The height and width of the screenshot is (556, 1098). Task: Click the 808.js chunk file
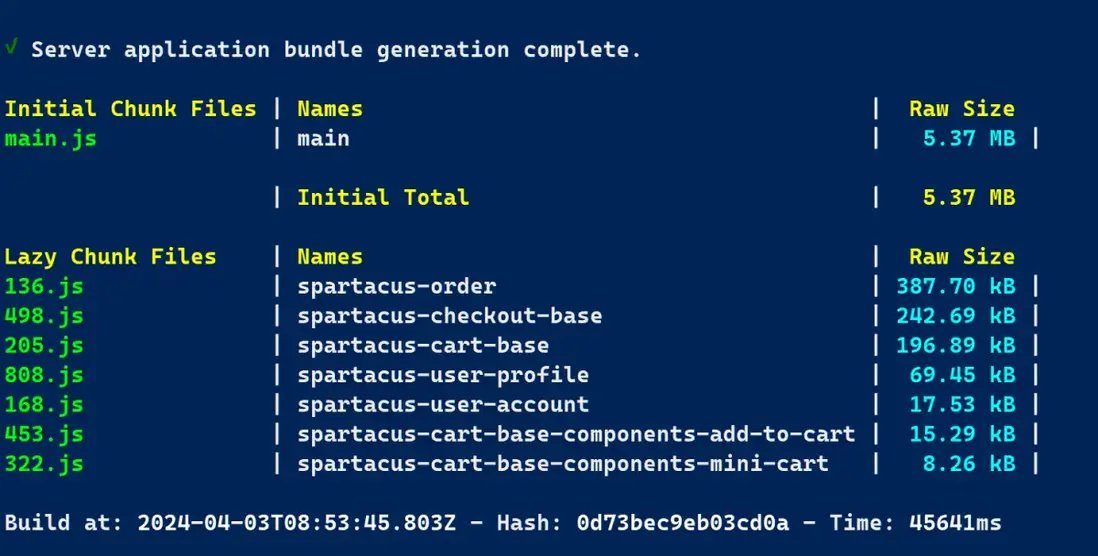tap(44, 375)
